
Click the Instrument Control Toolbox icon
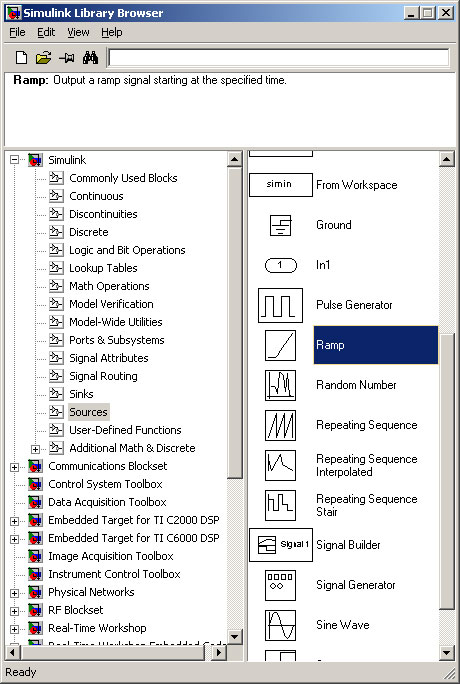point(35,574)
